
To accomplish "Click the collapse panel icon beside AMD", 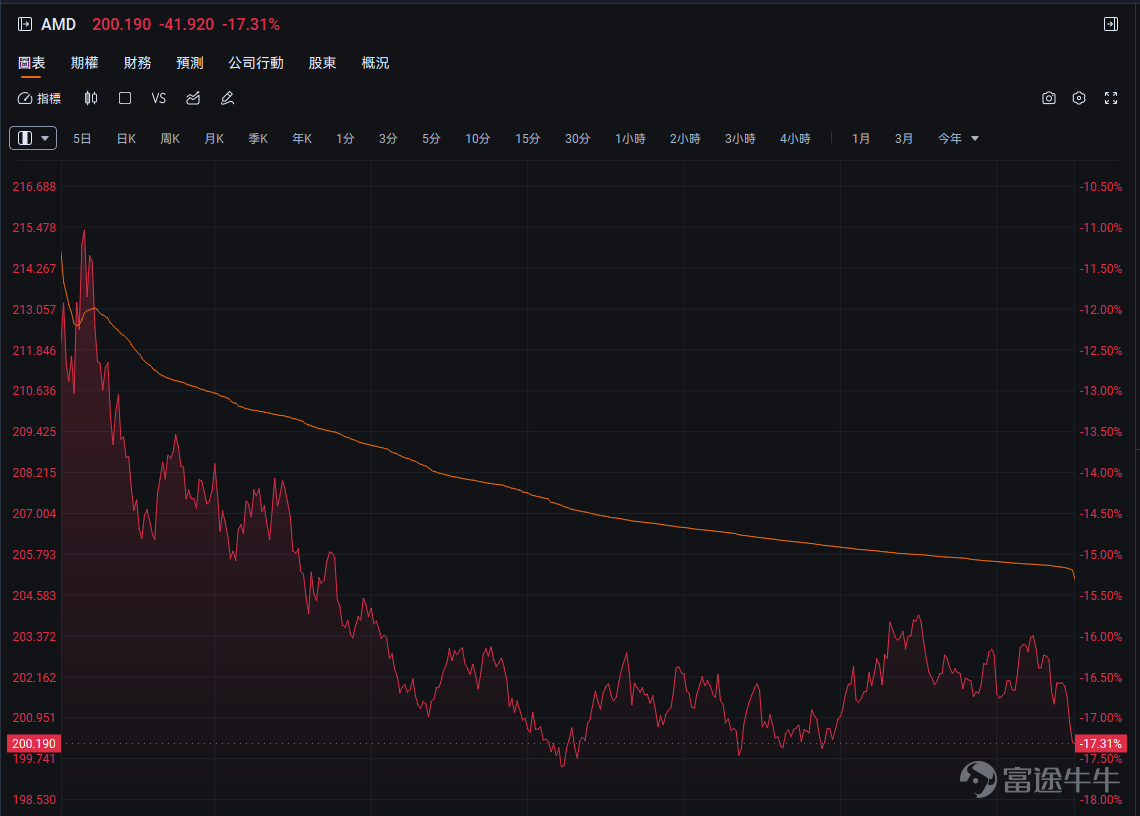I will (25, 24).
